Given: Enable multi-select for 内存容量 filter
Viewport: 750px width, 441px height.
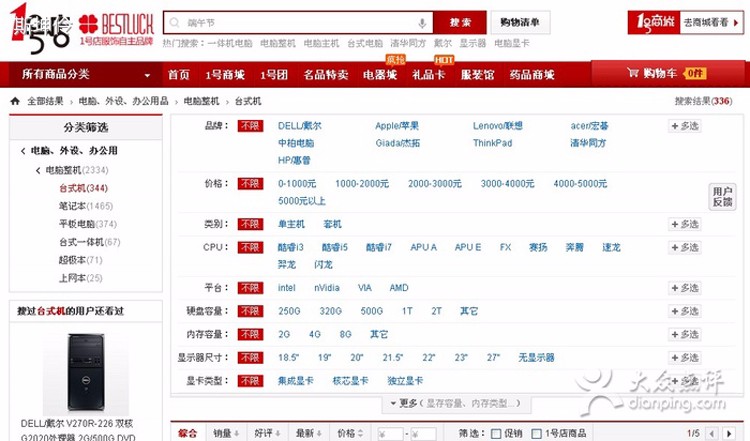Looking at the screenshot, I should click(x=684, y=335).
